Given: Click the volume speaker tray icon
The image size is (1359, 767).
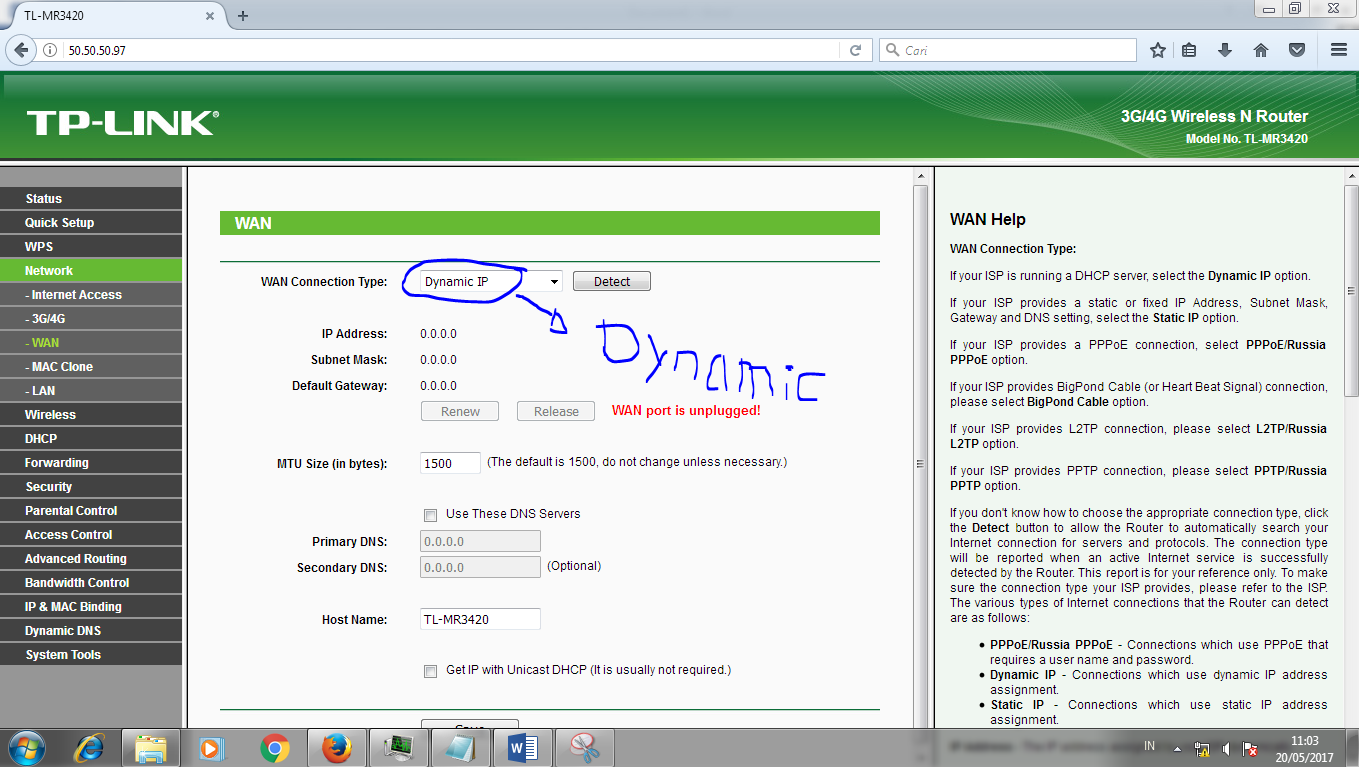Looking at the screenshot, I should (x=1226, y=747).
